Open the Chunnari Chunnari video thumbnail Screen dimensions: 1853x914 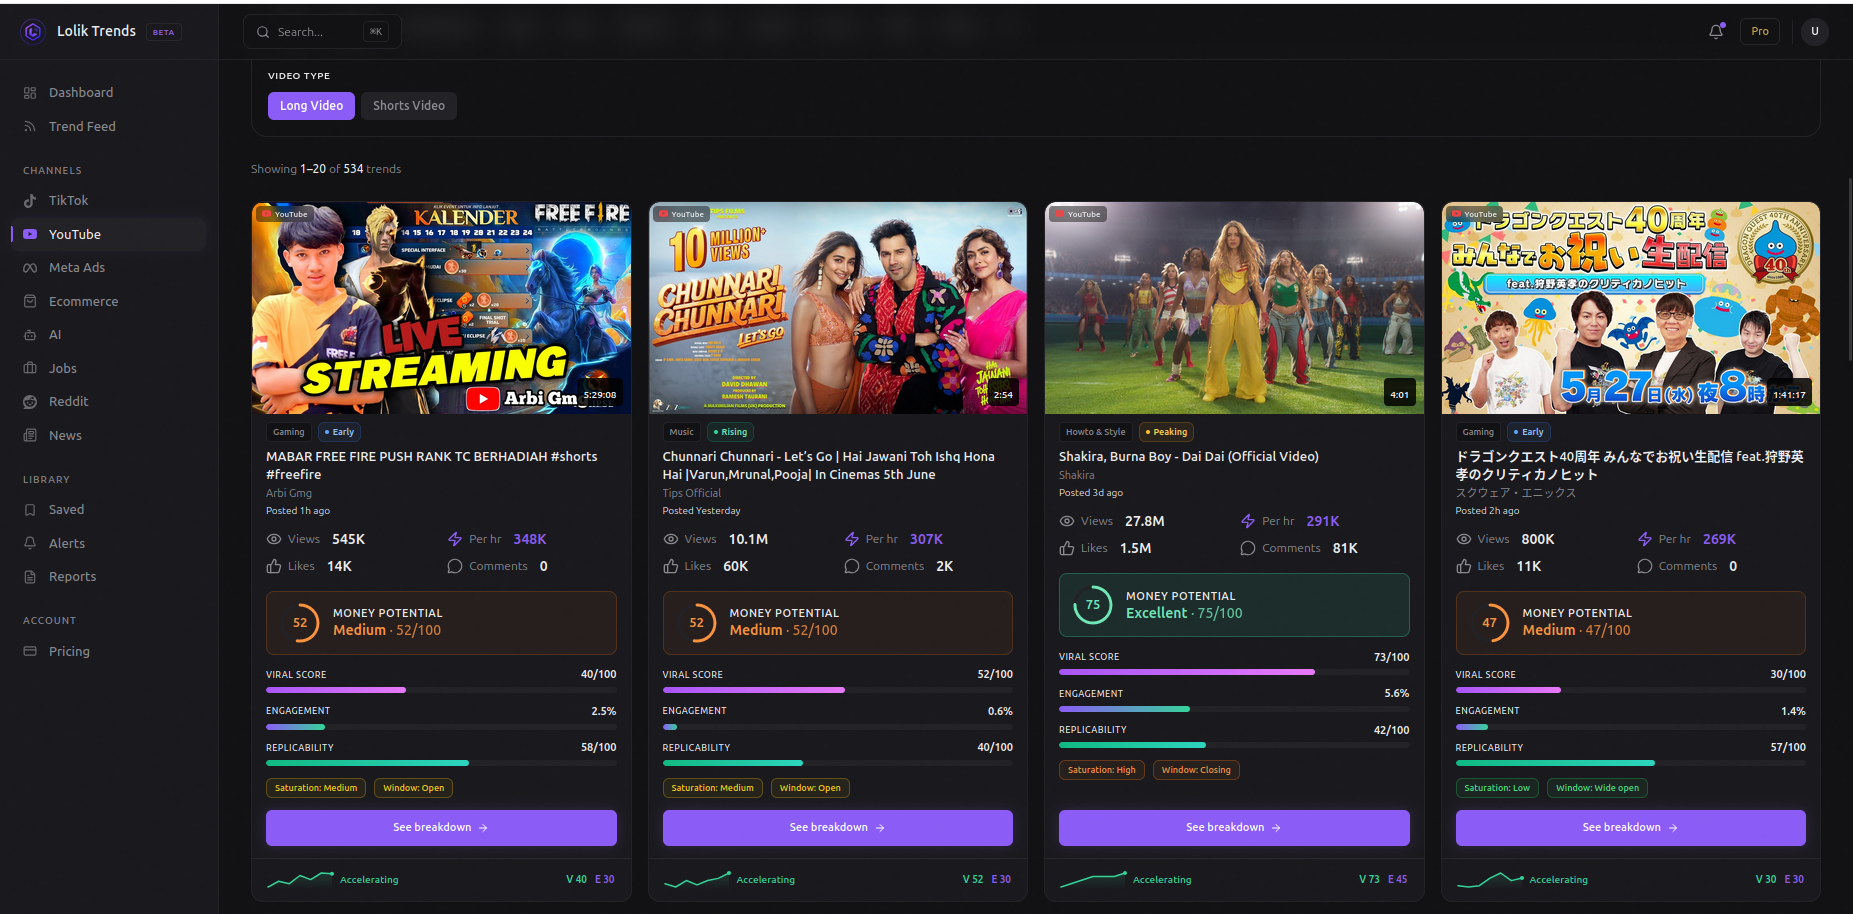click(838, 308)
